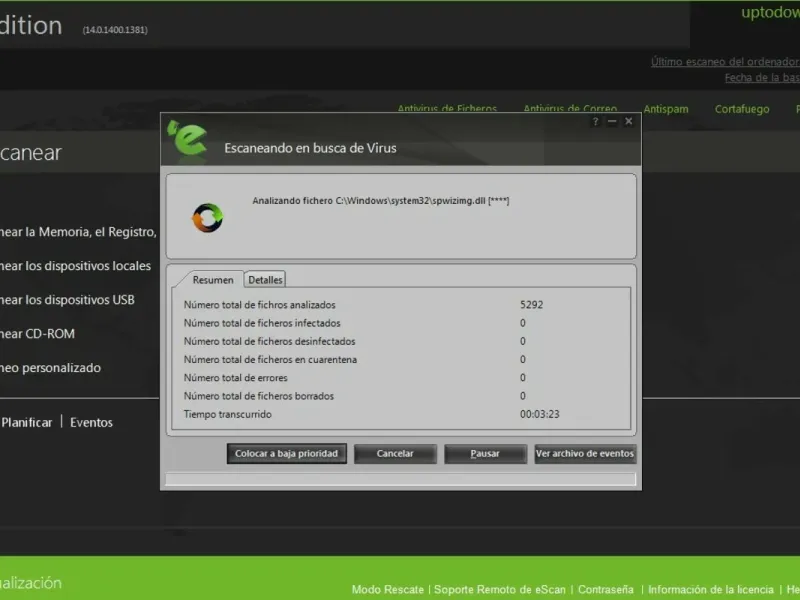
Task: Open Antivirus de Correo module
Action: pyautogui.click(x=570, y=108)
